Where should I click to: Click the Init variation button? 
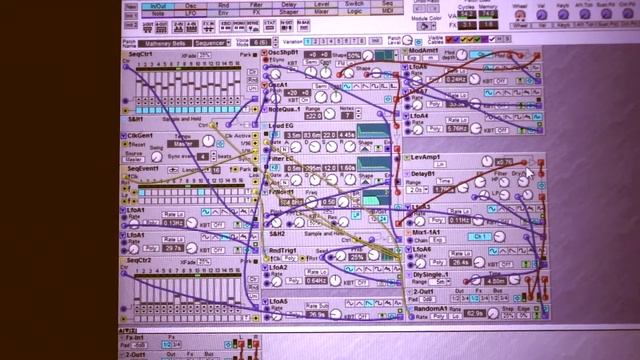(x=375, y=41)
